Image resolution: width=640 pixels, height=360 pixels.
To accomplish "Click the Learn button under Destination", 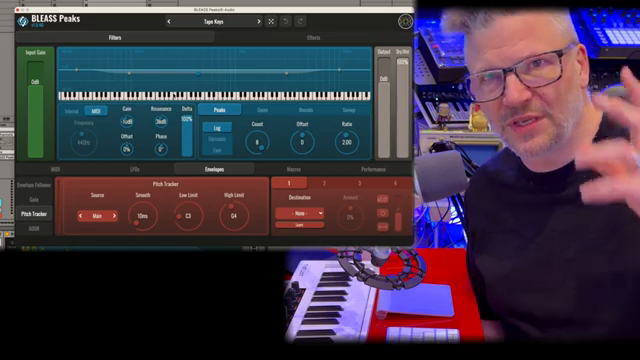I will point(300,225).
